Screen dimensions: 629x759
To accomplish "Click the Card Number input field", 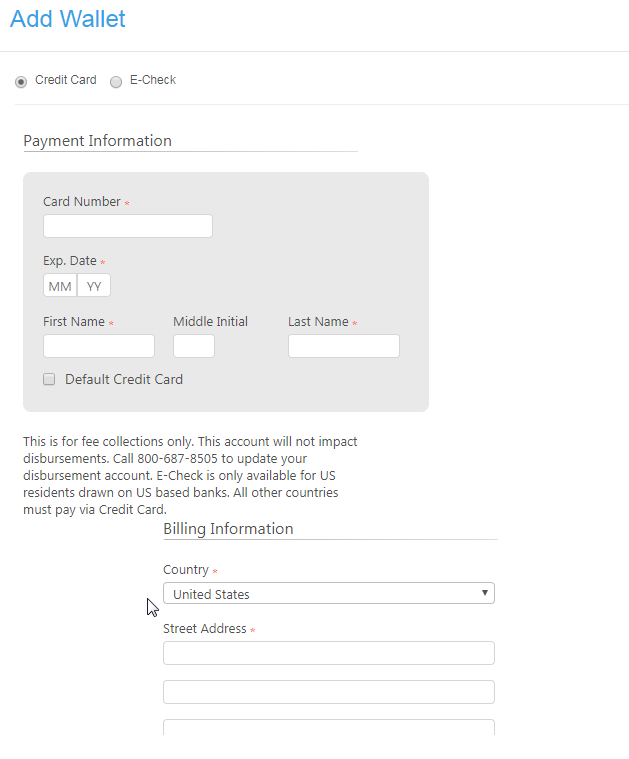I will pyautogui.click(x=128, y=226).
